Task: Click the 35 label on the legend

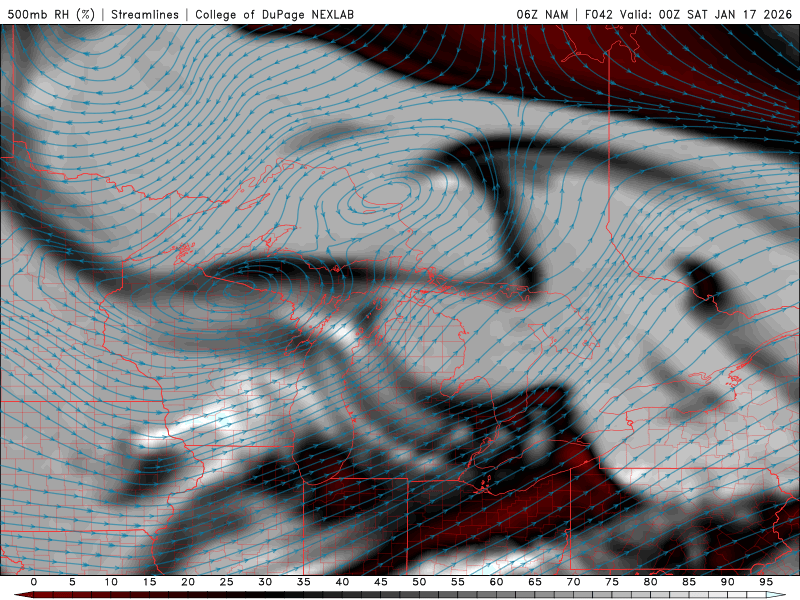Action: click(x=304, y=582)
